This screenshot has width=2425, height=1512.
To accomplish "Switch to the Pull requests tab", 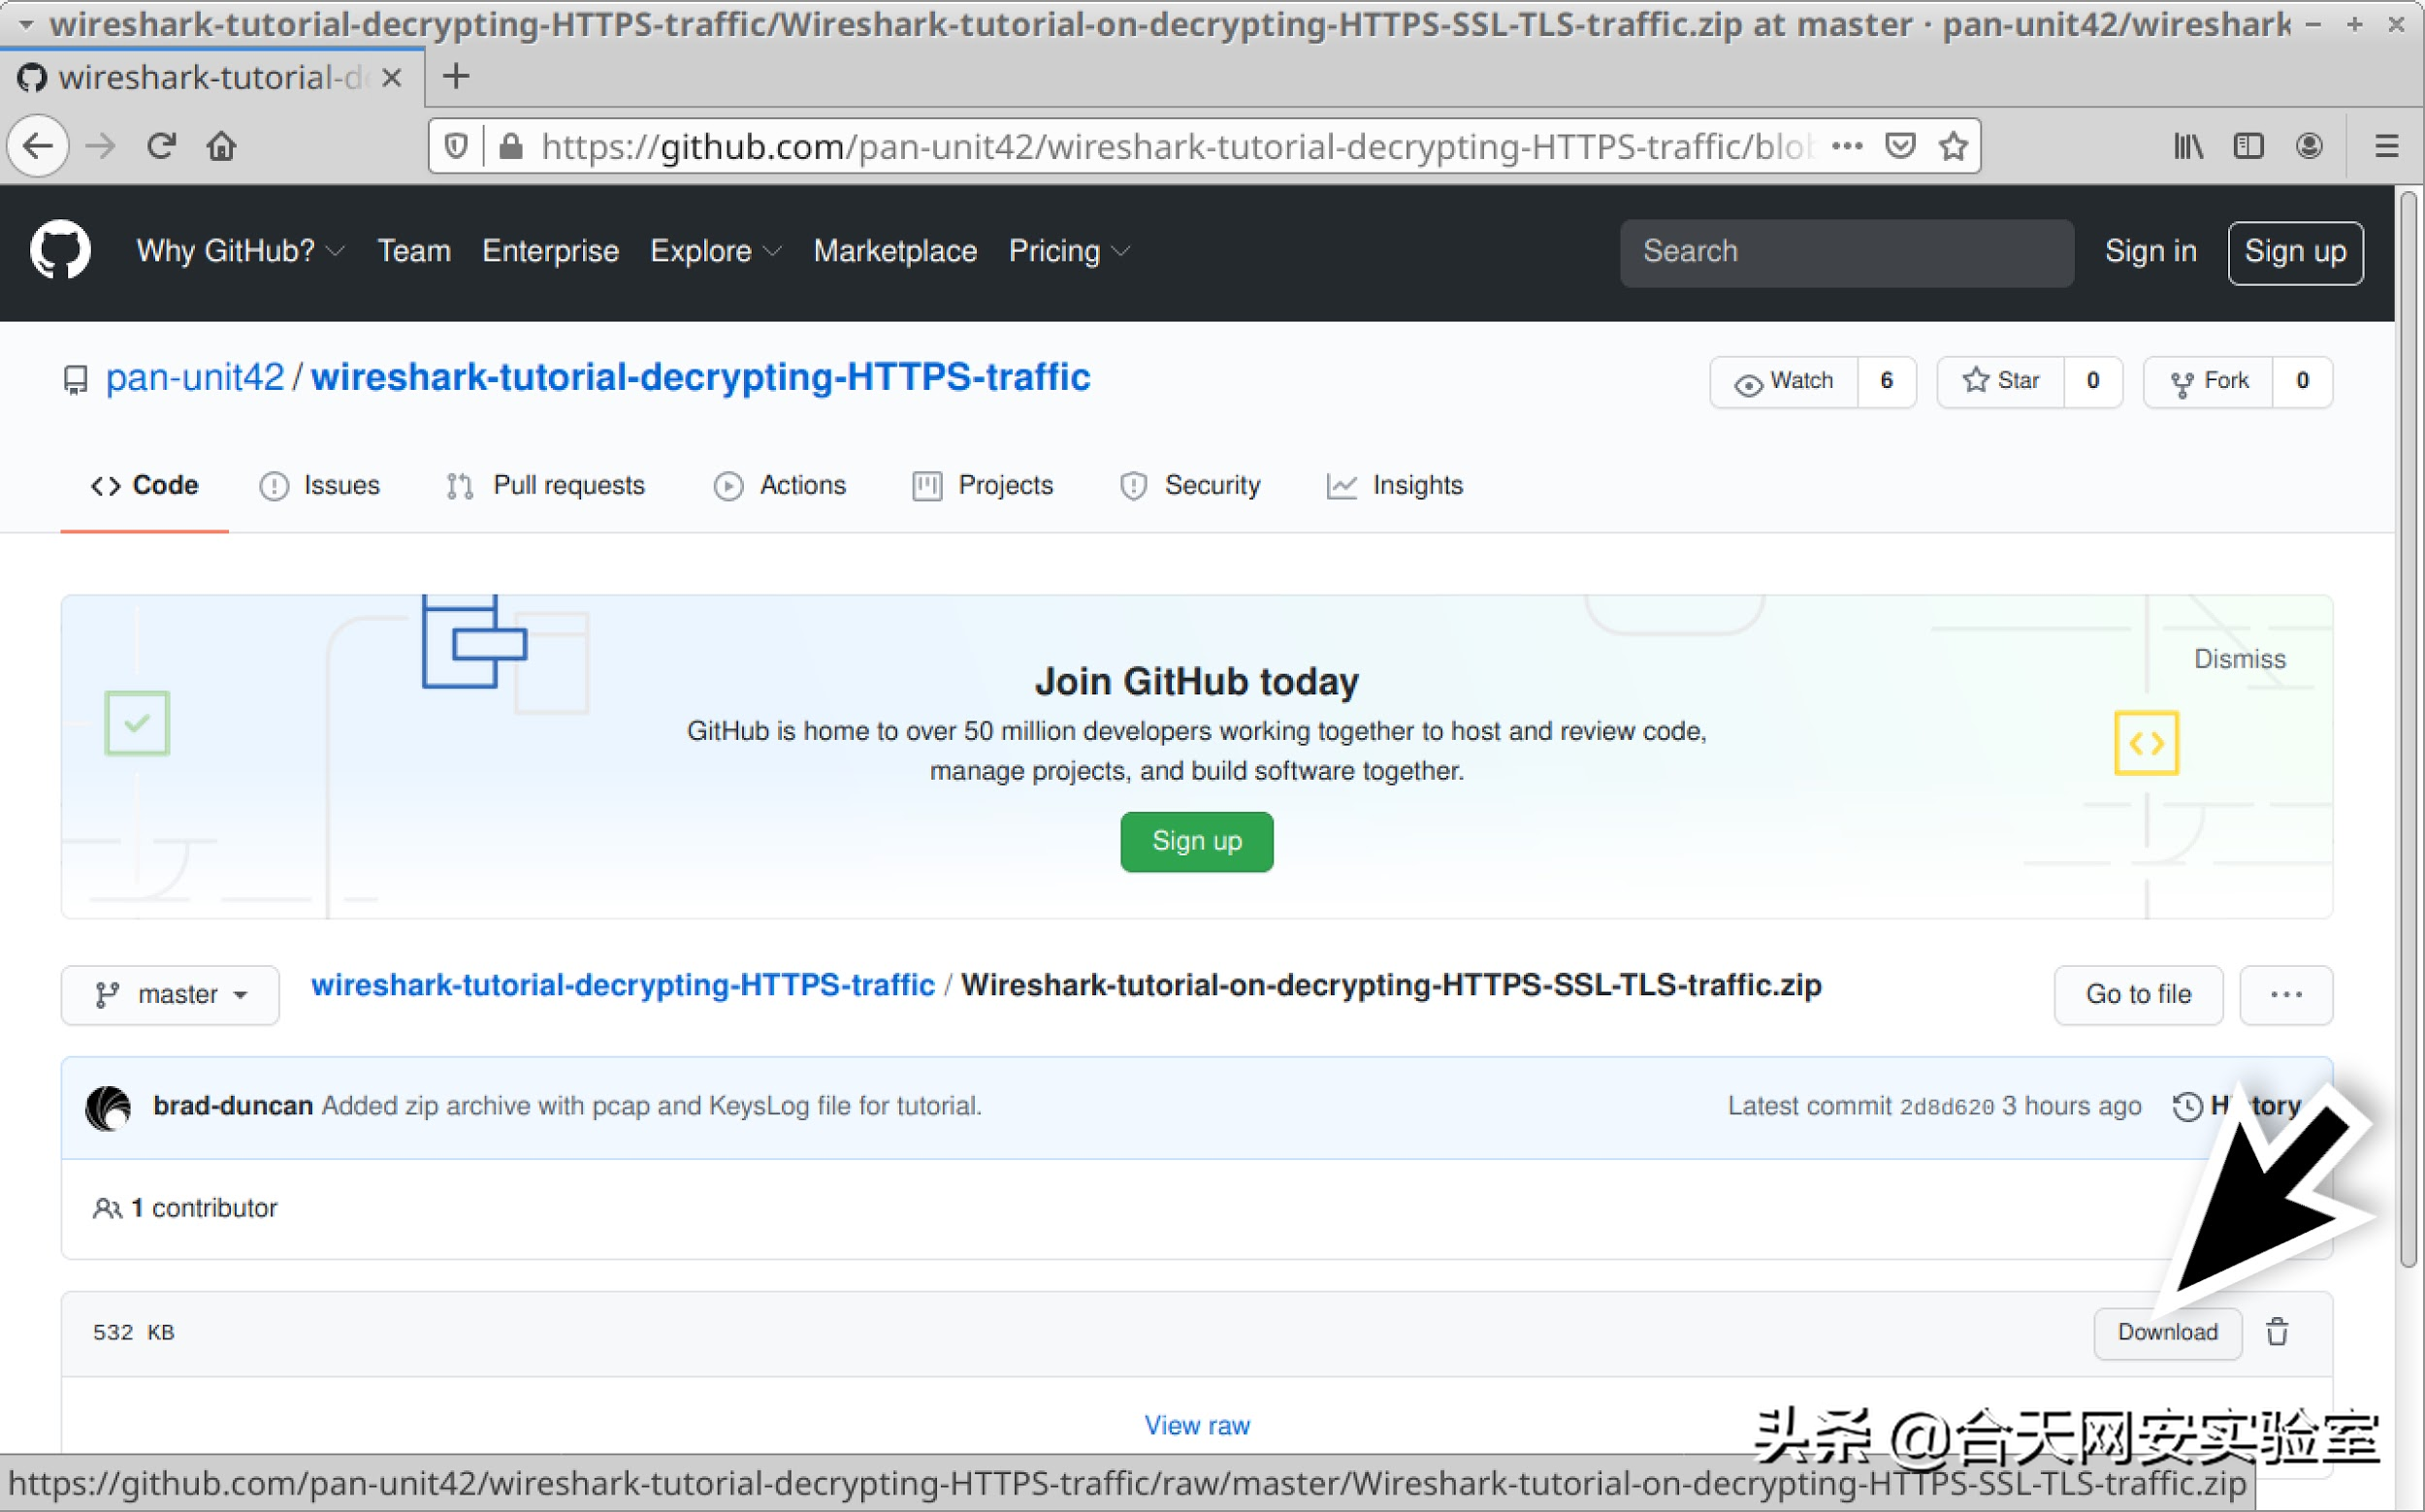I will tap(546, 485).
